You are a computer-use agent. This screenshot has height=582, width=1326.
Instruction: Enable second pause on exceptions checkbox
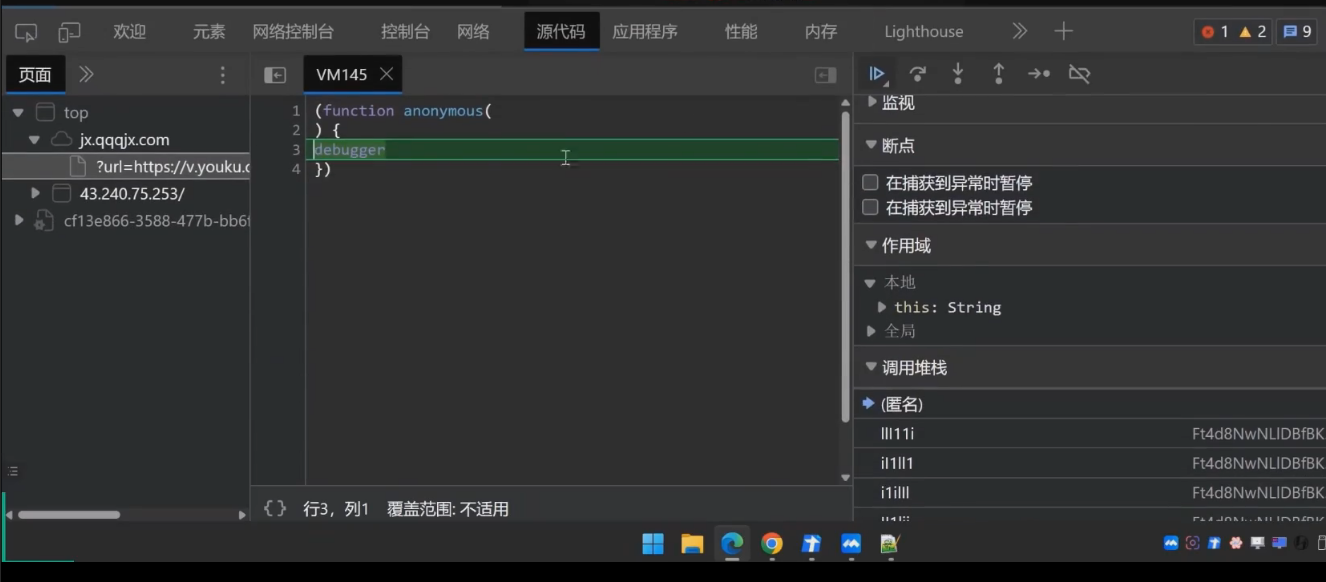coord(870,208)
